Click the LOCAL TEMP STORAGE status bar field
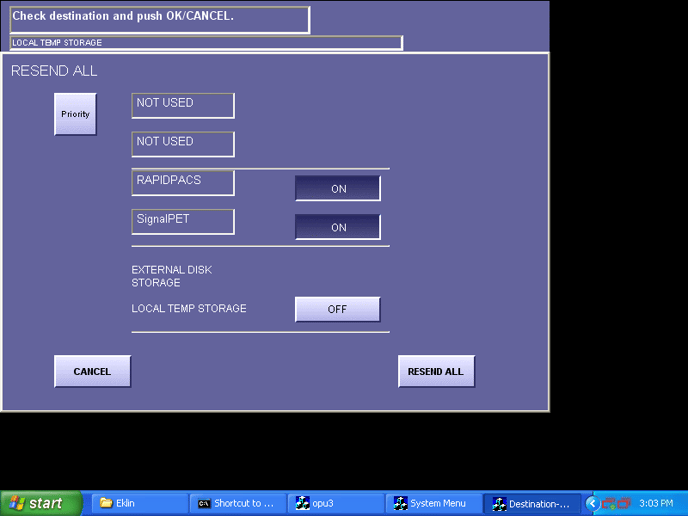The width and height of the screenshot is (688, 516). click(x=205, y=43)
